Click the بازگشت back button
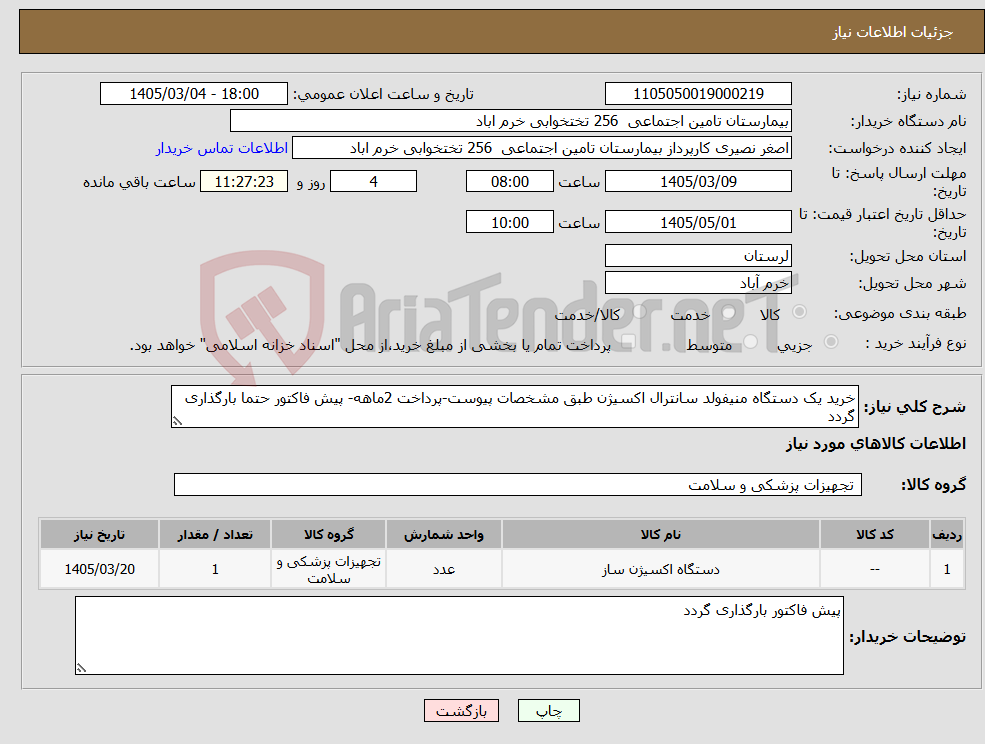This screenshot has height=744, width=985. [x=461, y=711]
